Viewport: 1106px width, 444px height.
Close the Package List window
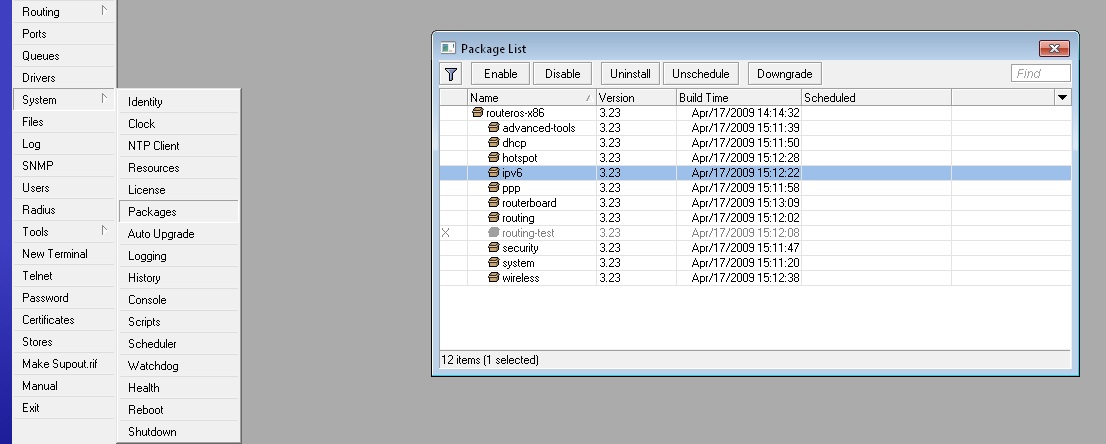1055,49
